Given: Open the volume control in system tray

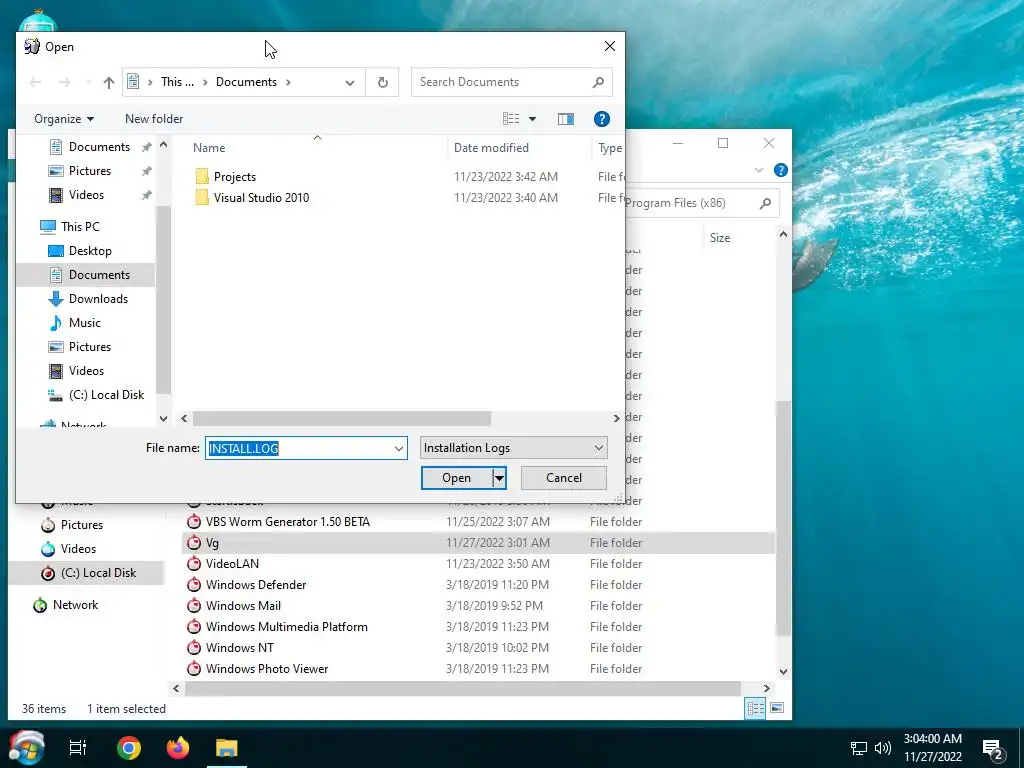Looking at the screenshot, I should (882, 748).
